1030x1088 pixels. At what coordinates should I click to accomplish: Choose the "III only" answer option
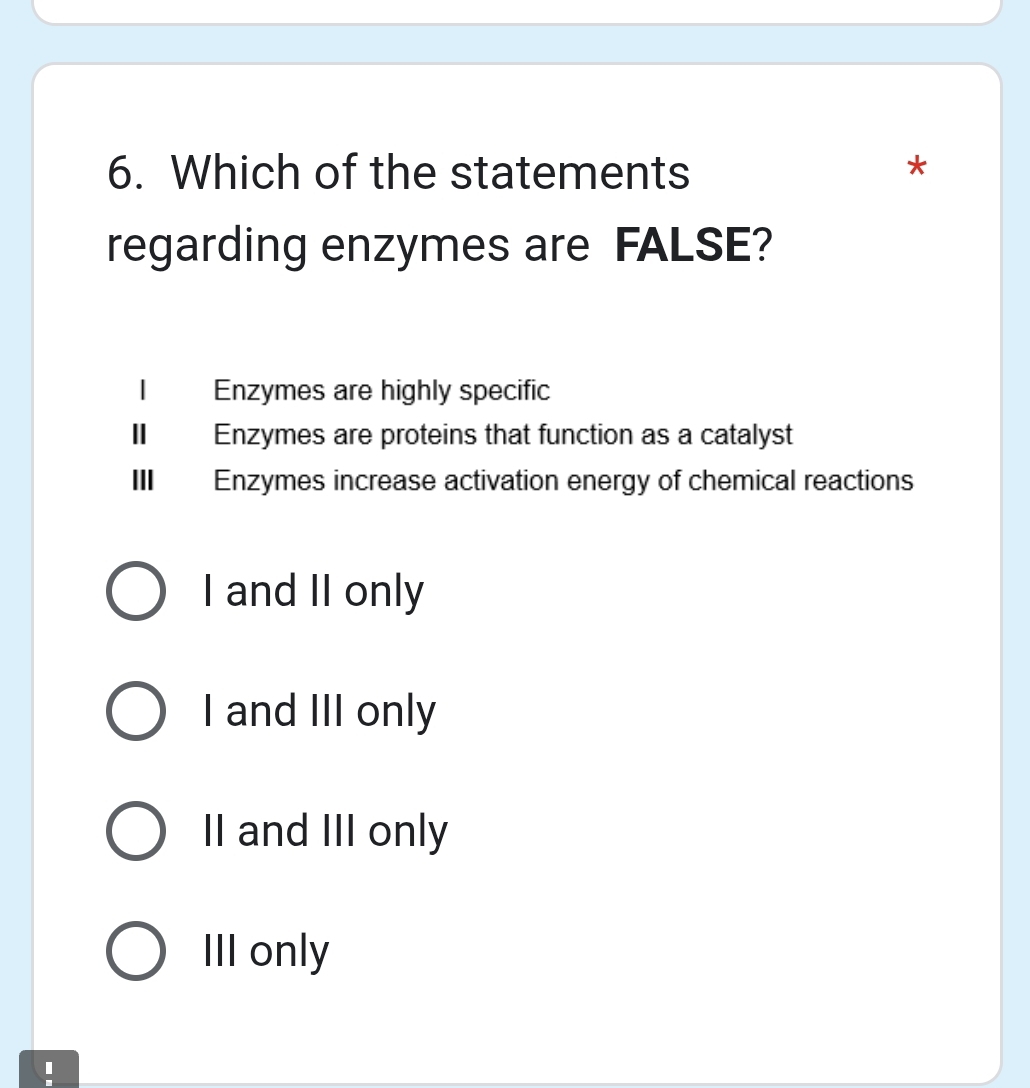point(136,950)
